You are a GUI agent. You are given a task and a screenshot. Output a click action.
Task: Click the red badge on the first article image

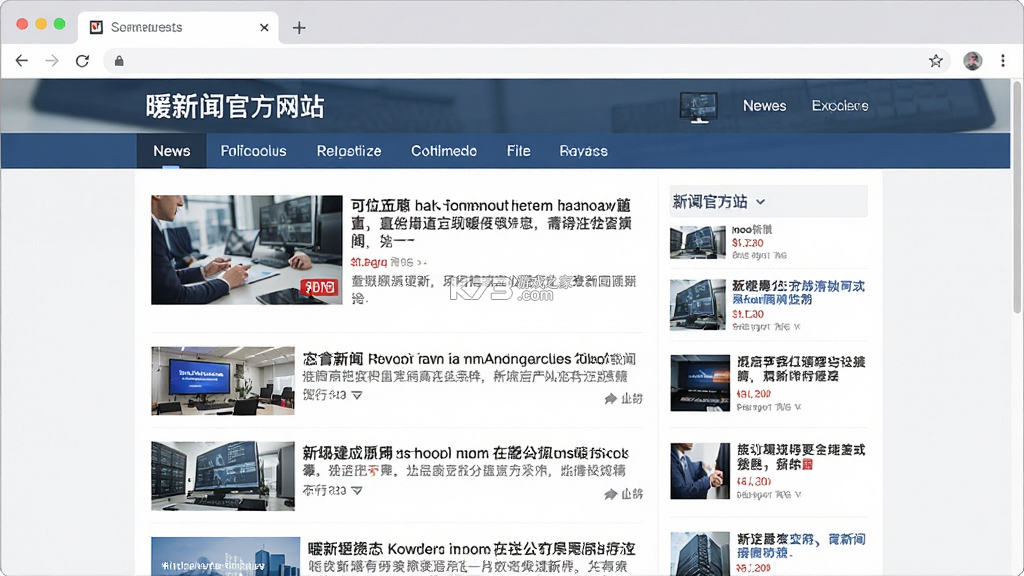tap(320, 287)
